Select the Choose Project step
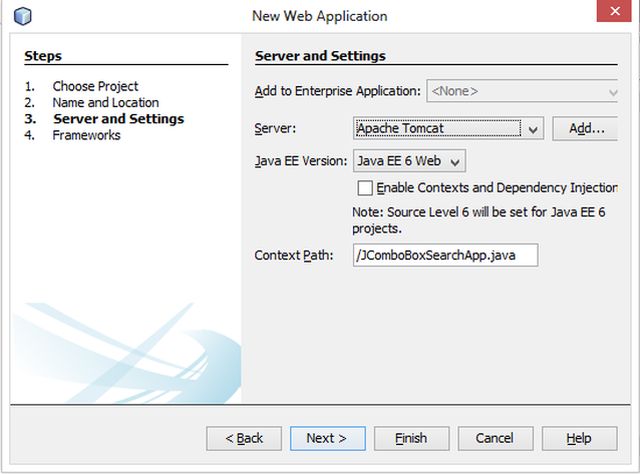The image size is (640, 474). tap(96, 86)
